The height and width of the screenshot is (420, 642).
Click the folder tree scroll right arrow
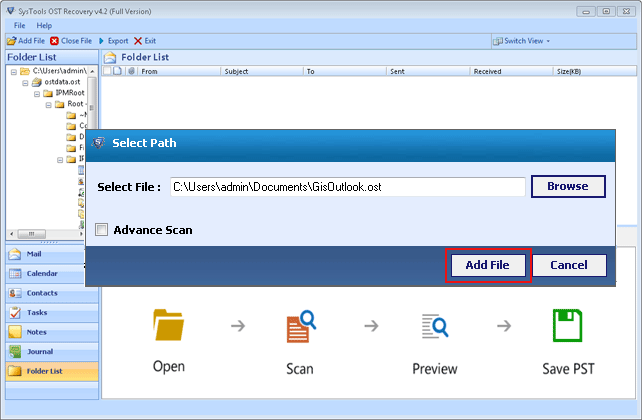81,234
